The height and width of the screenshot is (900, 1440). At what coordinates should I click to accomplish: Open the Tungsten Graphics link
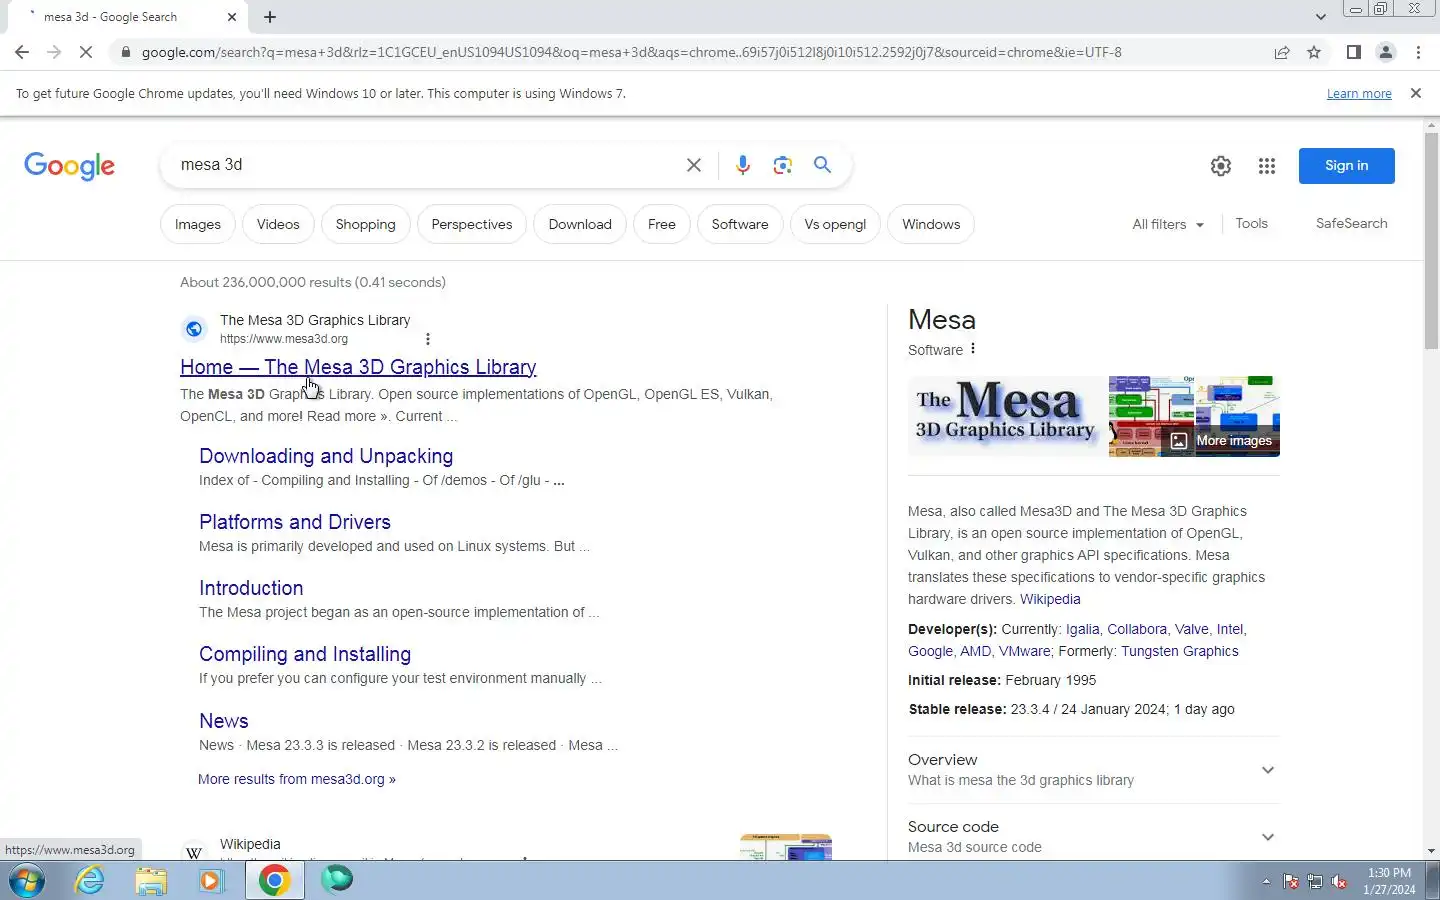(1179, 651)
